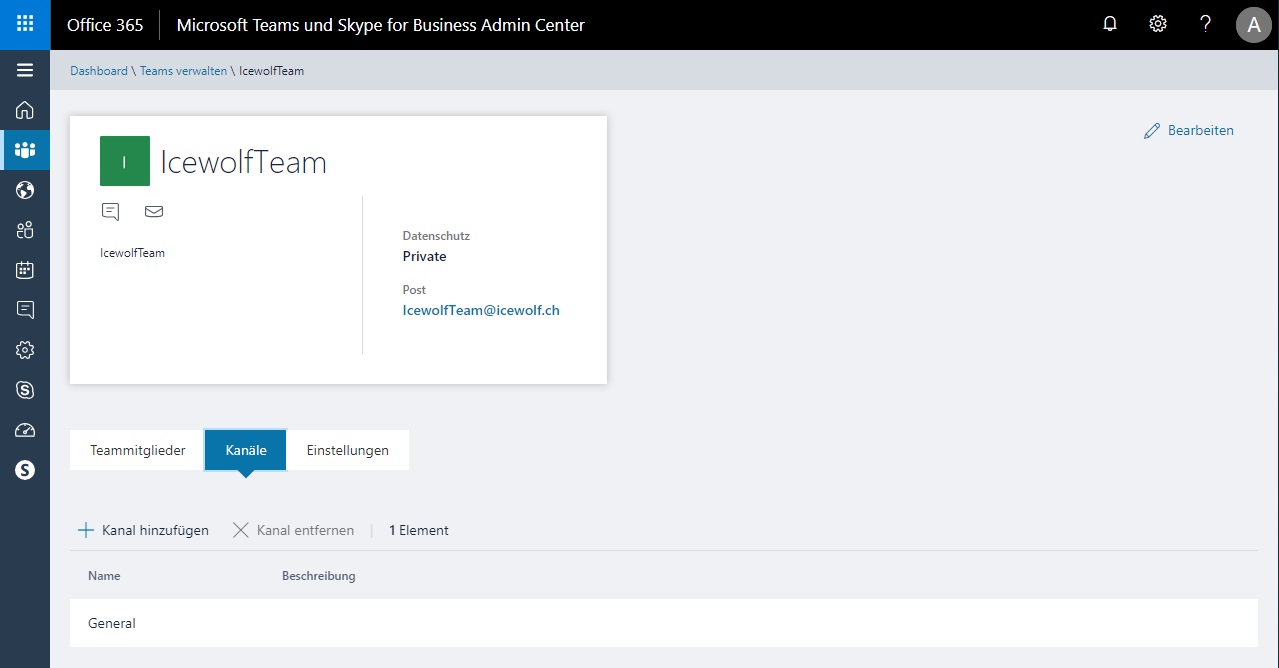Click Kanal hinzufügen
This screenshot has height=668, width=1279.
(143, 530)
